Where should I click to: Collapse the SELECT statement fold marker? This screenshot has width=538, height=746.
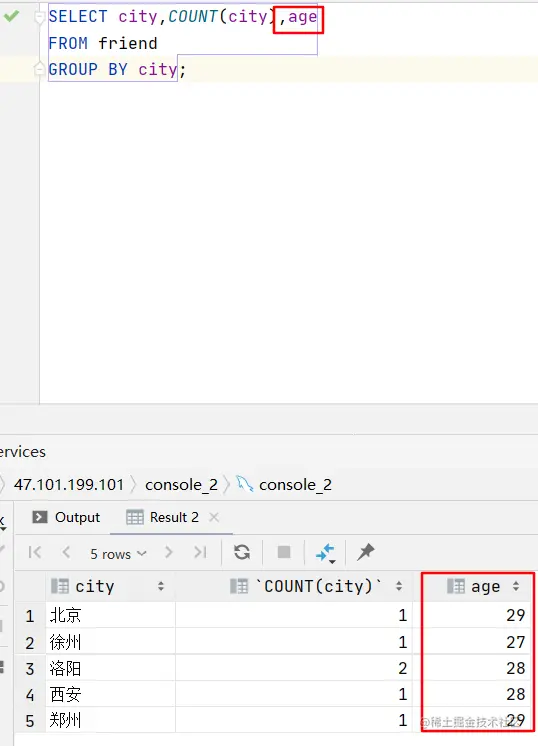[39, 17]
